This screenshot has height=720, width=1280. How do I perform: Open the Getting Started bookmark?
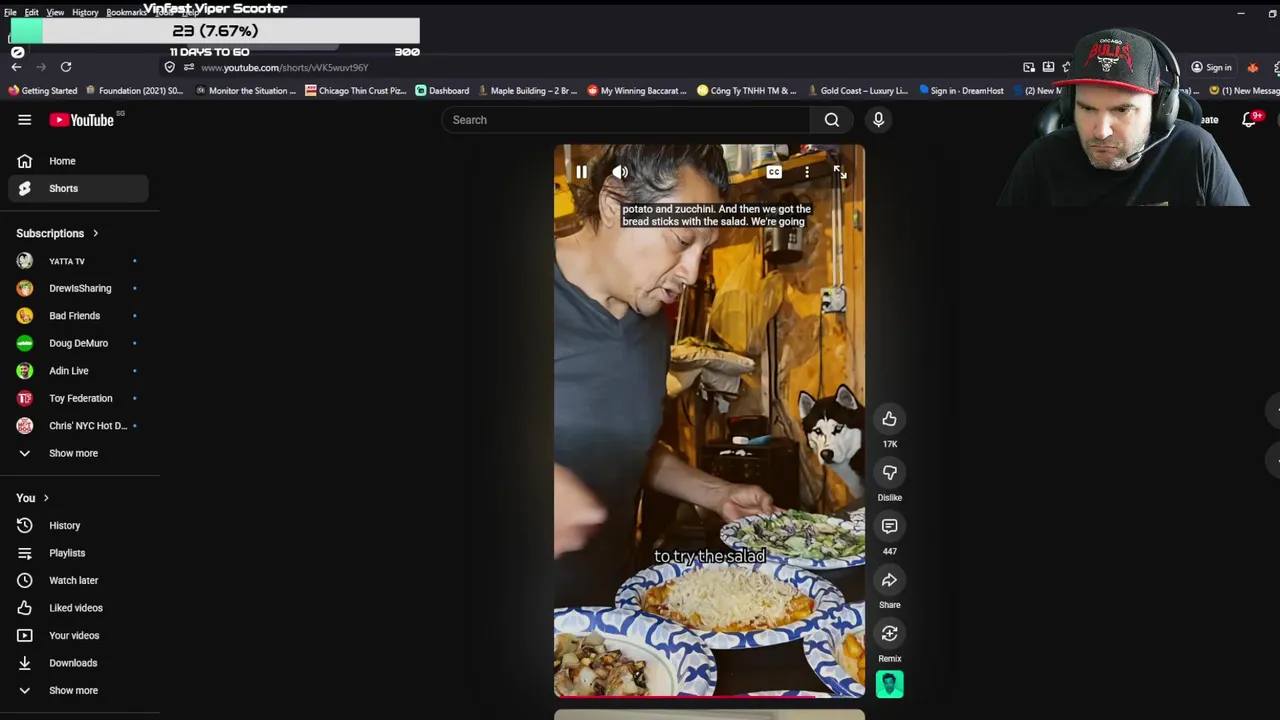[x=42, y=91]
